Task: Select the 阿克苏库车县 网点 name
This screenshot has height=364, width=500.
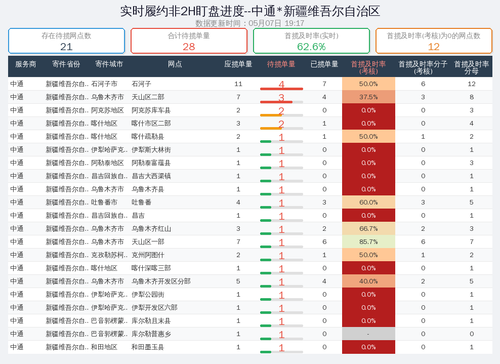Action: tap(151, 110)
